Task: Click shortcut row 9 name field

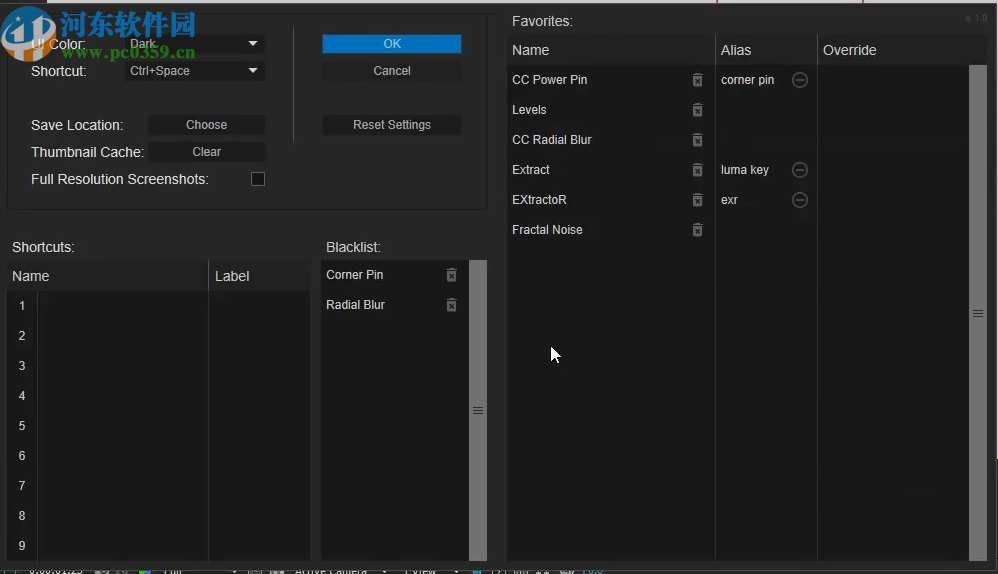Action: click(x=123, y=546)
